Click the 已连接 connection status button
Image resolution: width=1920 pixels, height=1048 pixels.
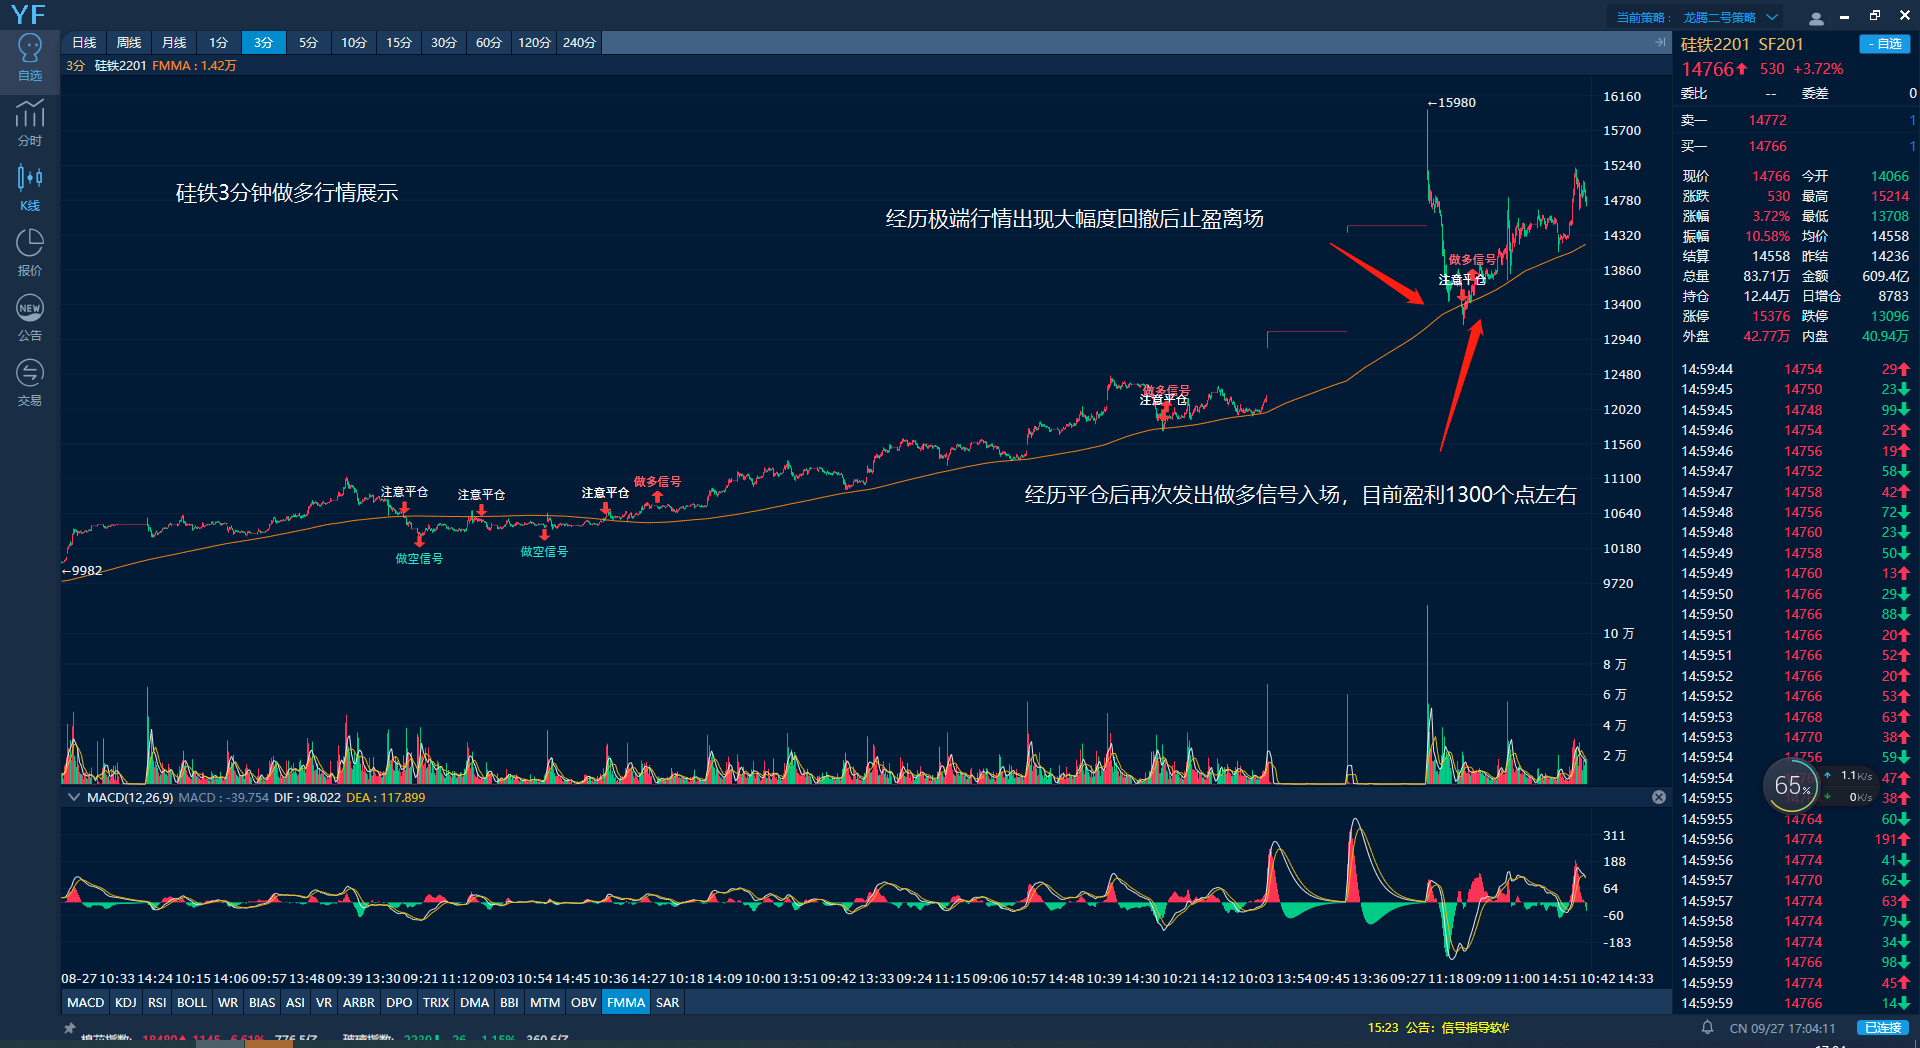pyautogui.click(x=1883, y=1027)
